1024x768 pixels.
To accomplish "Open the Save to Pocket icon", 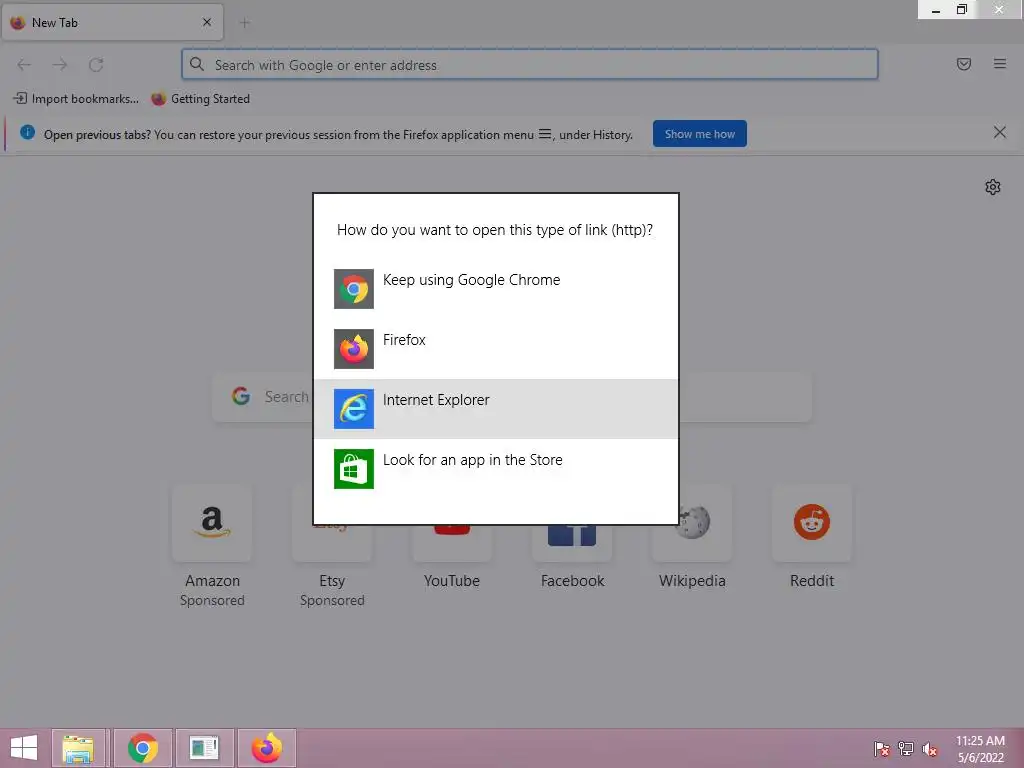I will [x=964, y=64].
